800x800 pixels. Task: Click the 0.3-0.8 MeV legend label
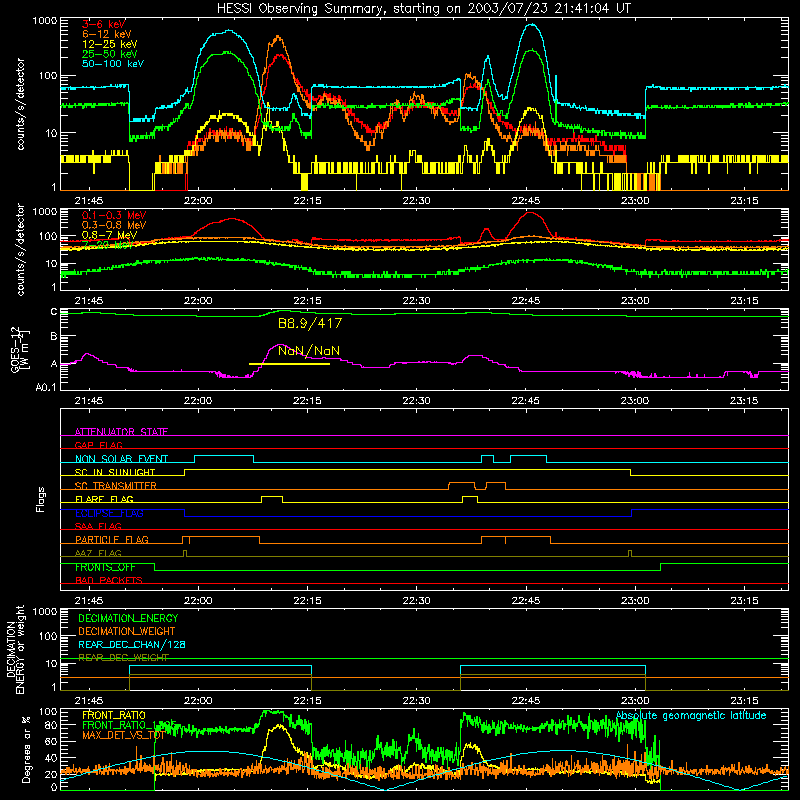click(114, 225)
